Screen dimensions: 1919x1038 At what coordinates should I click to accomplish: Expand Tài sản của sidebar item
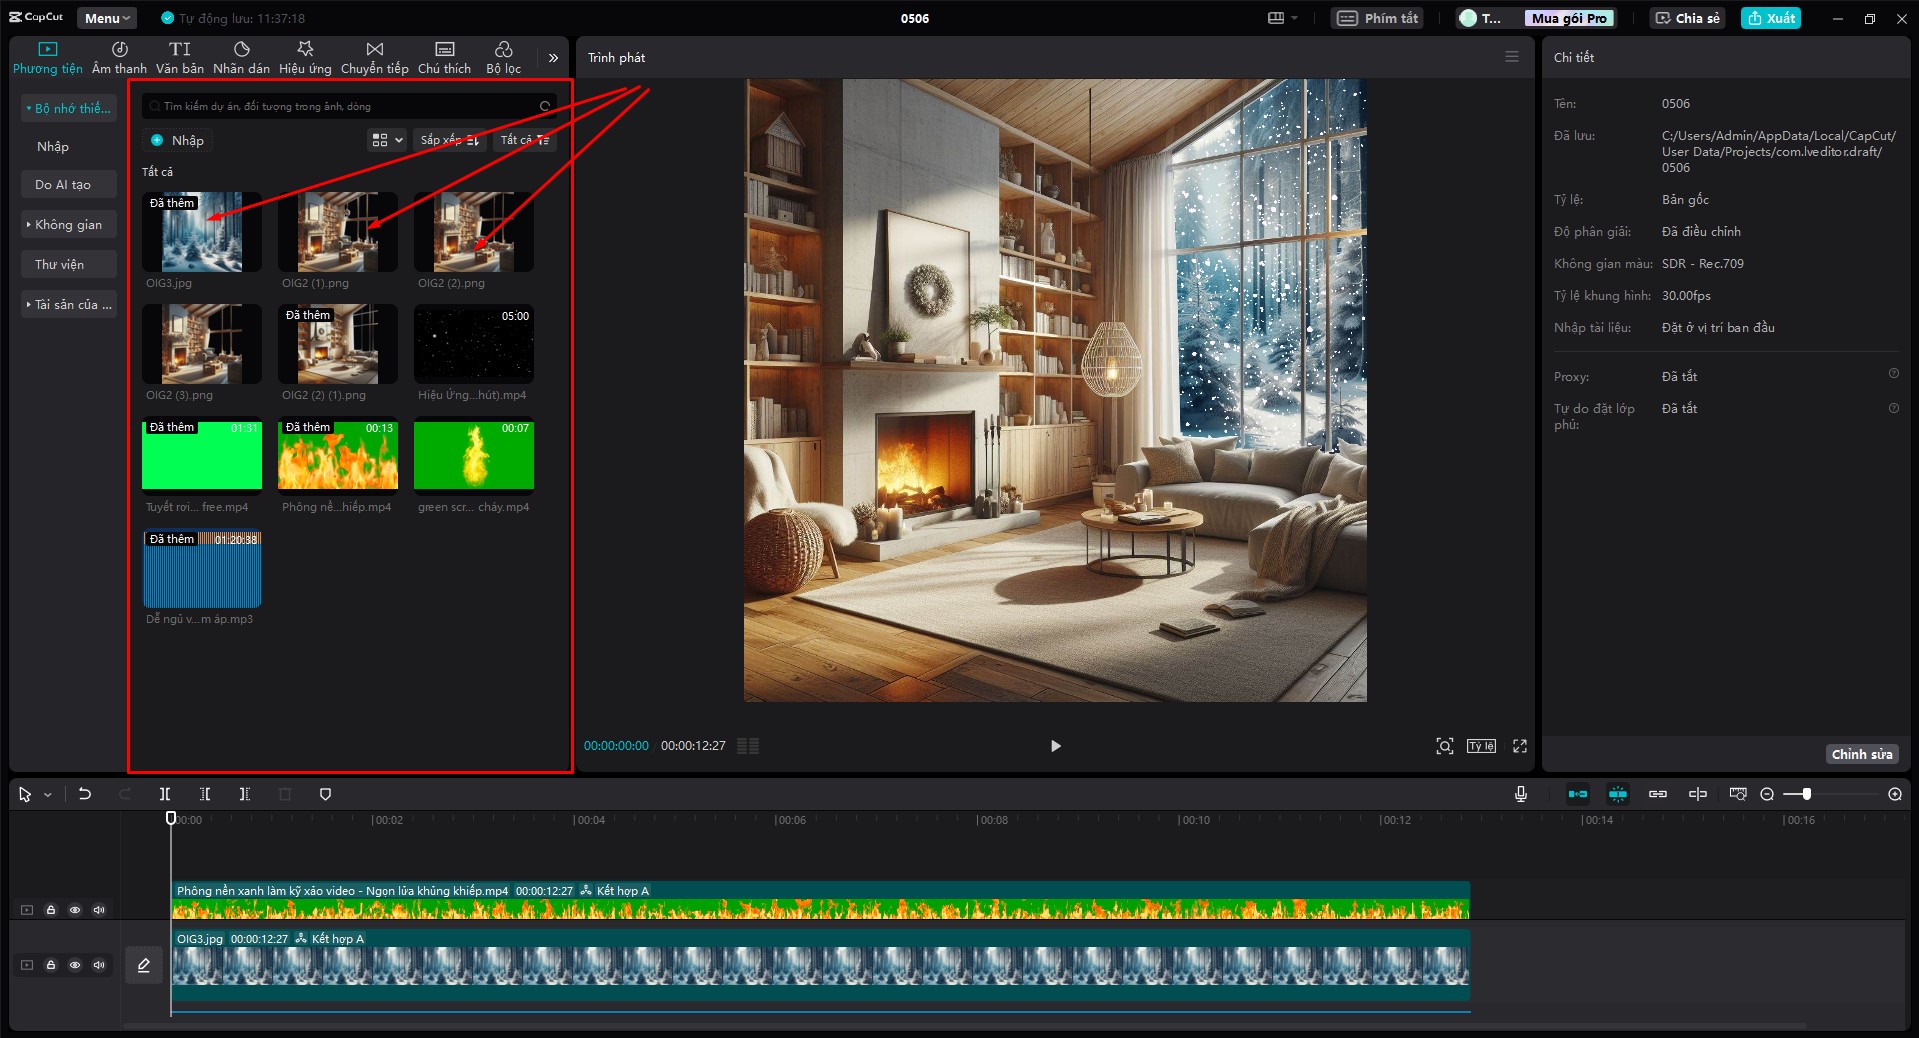point(69,304)
